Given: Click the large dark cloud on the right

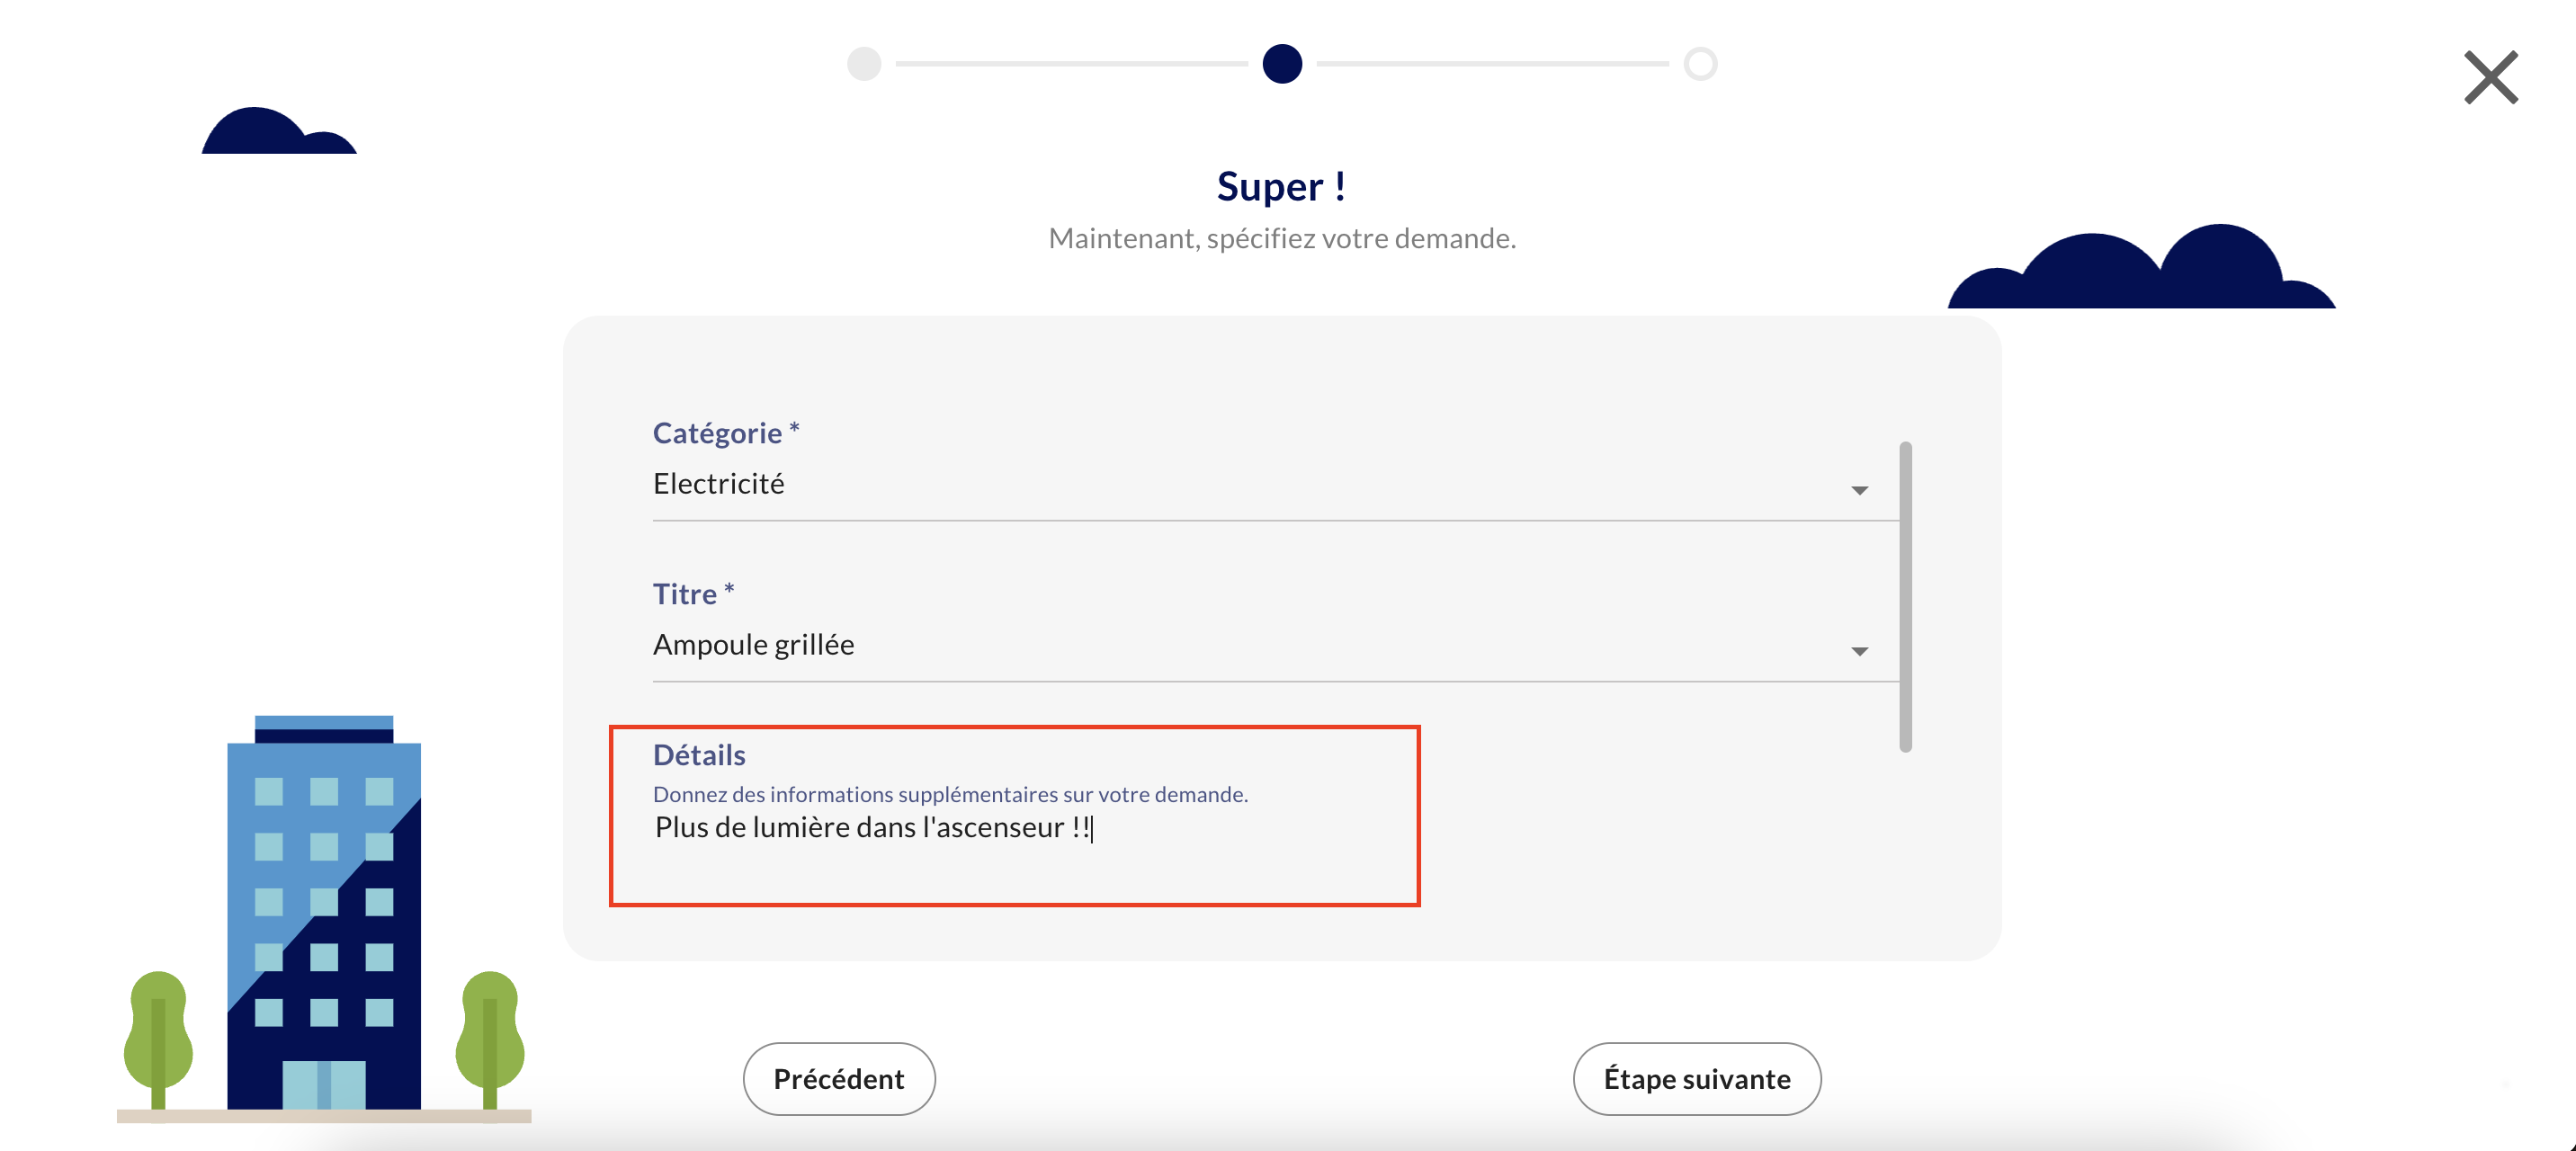Looking at the screenshot, I should point(2140,272).
